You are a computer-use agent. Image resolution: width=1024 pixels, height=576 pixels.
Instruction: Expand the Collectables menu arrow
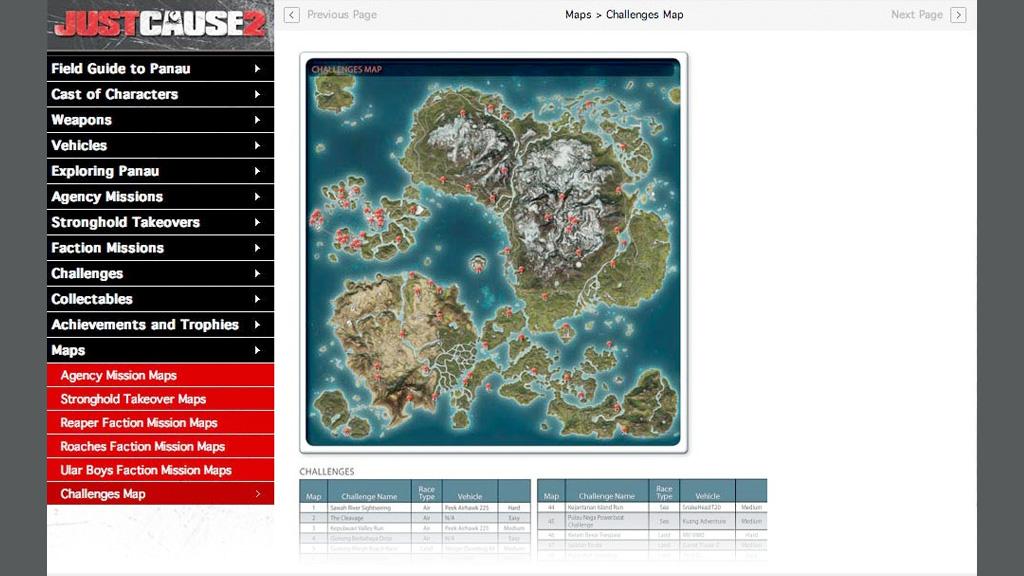(x=257, y=299)
